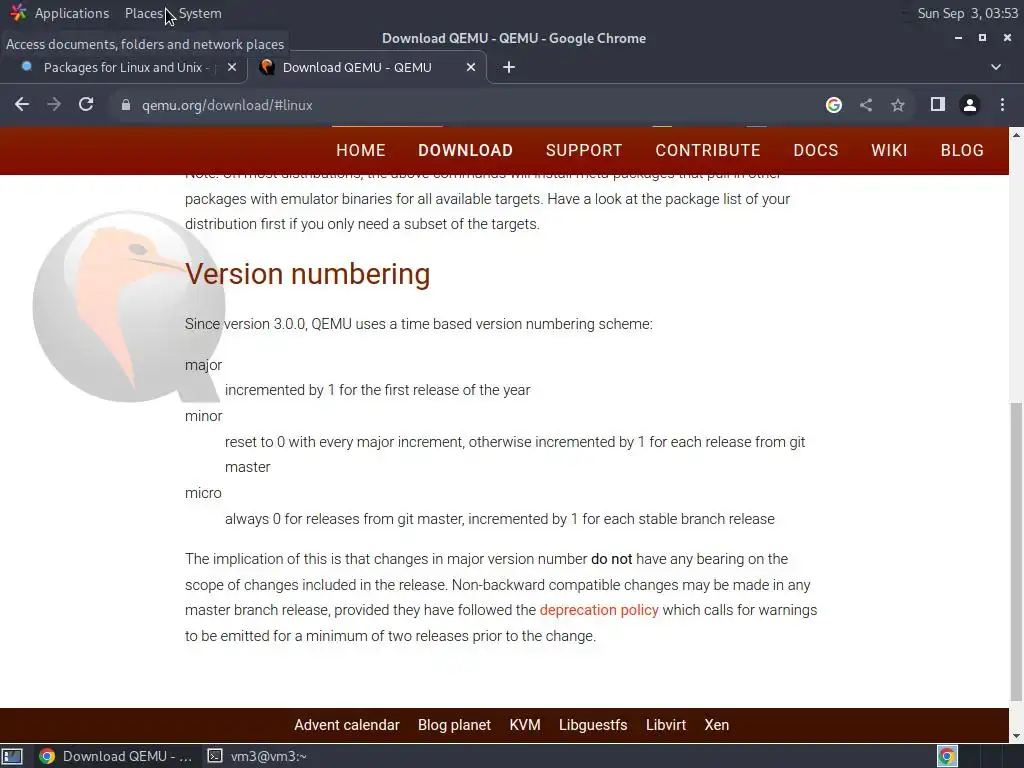Click the clock showing Sun Sep 3
1024x768 pixels.
pos(967,13)
